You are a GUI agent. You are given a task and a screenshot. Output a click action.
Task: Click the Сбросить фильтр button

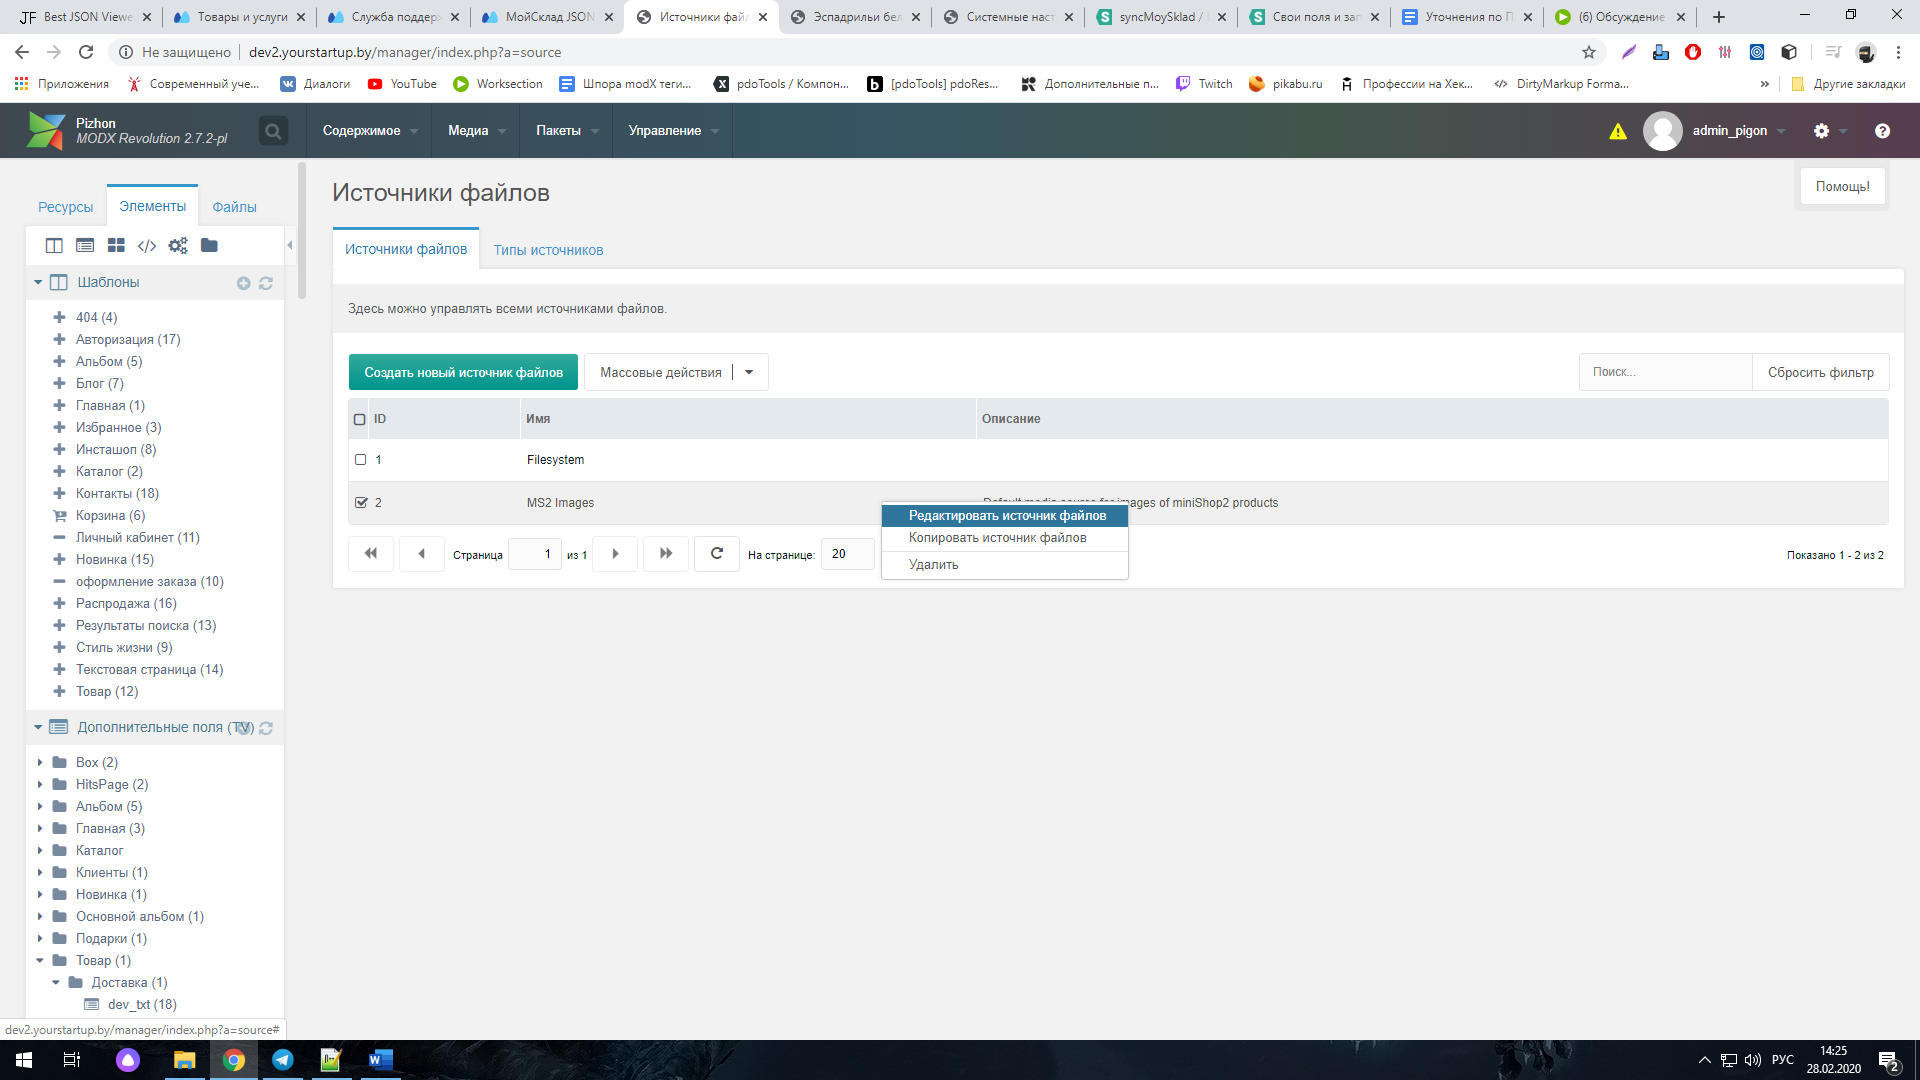click(1820, 372)
